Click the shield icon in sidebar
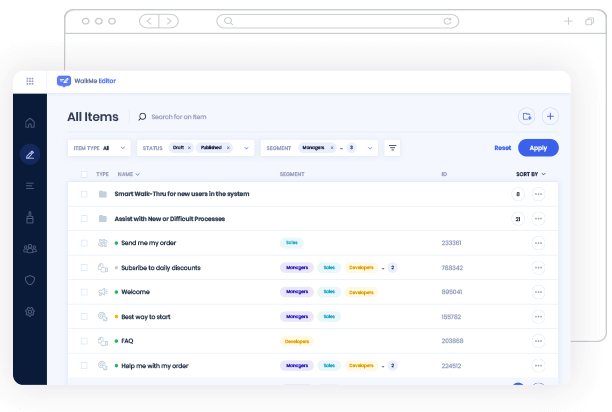This screenshot has height=412, width=612. 30,280
